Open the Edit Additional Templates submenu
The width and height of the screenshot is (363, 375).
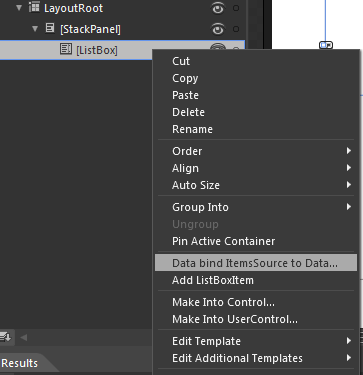point(256,358)
